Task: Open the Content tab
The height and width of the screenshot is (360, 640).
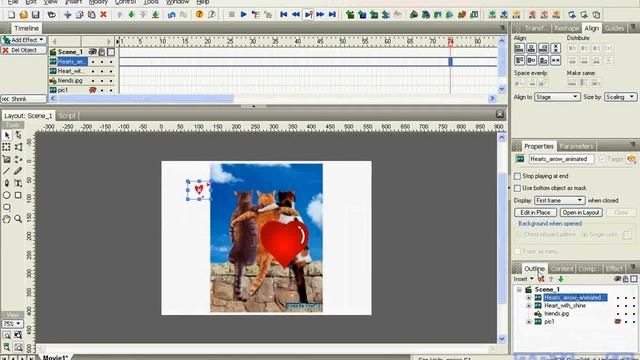Action: point(562,269)
